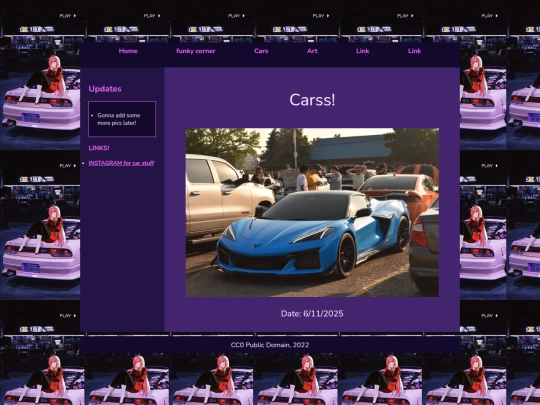The image size is (540, 405).
Task: Click the Carss! page title
Action: point(312,100)
